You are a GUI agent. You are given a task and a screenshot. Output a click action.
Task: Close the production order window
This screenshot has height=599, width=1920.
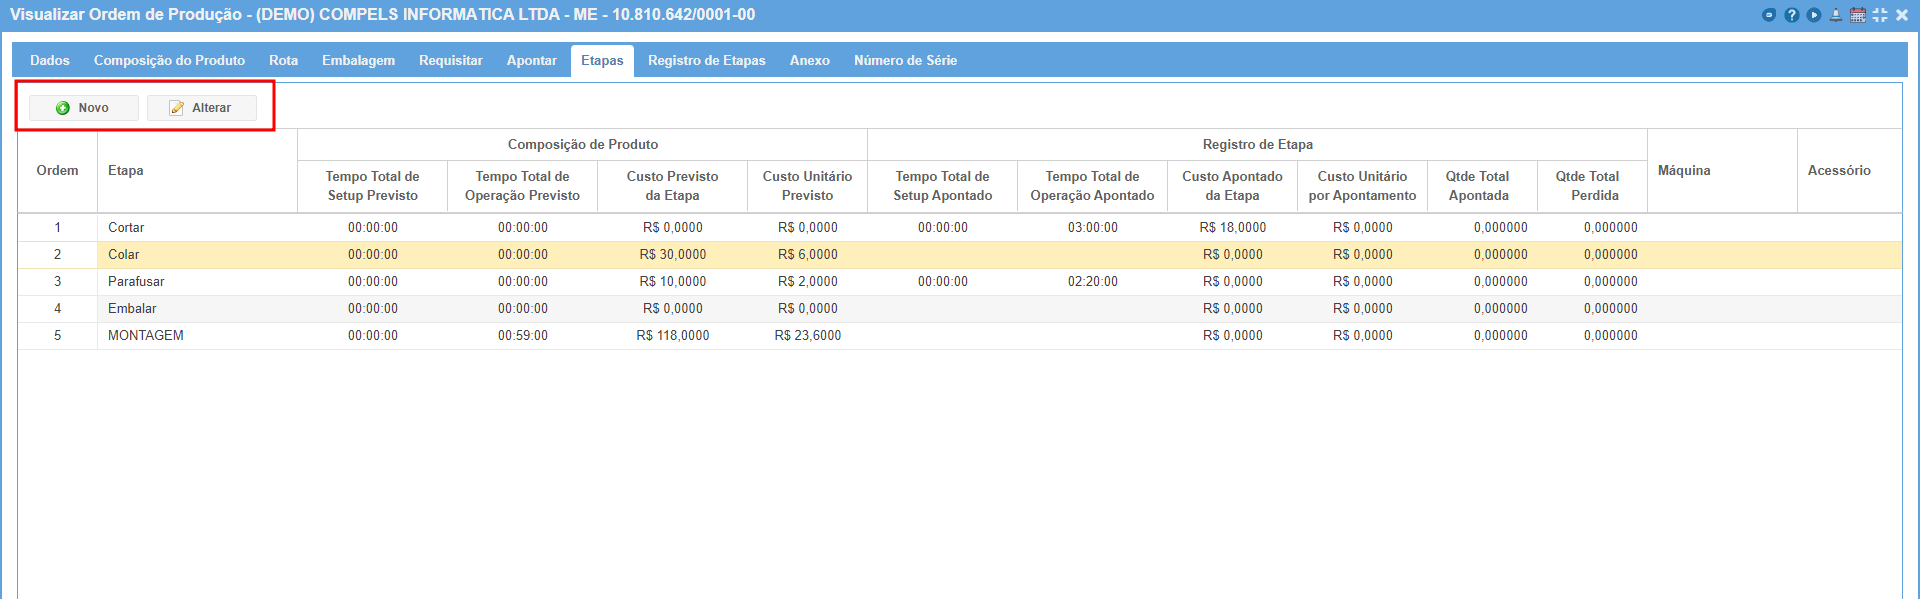coord(1901,15)
